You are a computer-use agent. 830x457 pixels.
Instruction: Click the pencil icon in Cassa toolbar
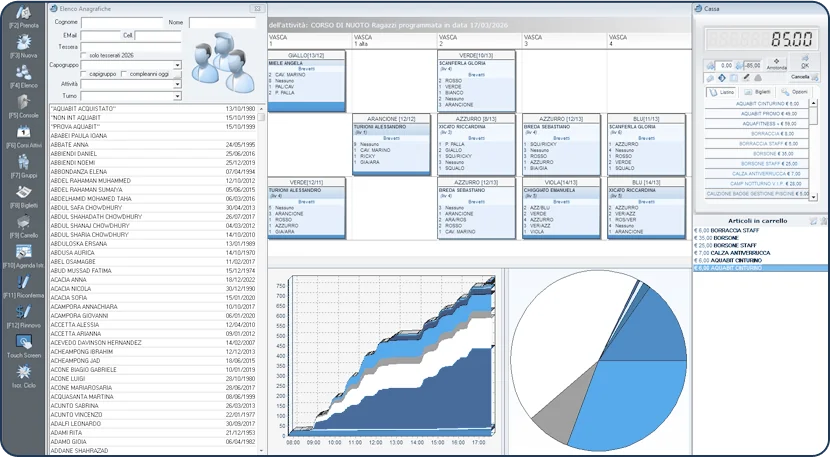[x=746, y=78]
